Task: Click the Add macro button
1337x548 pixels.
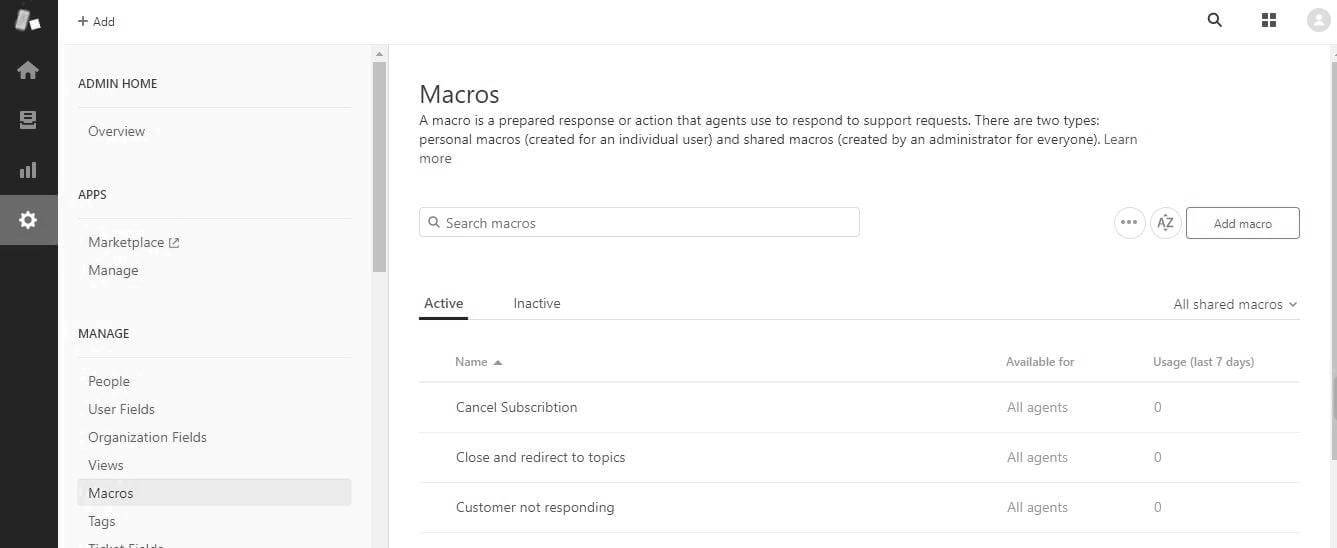Action: point(1242,223)
